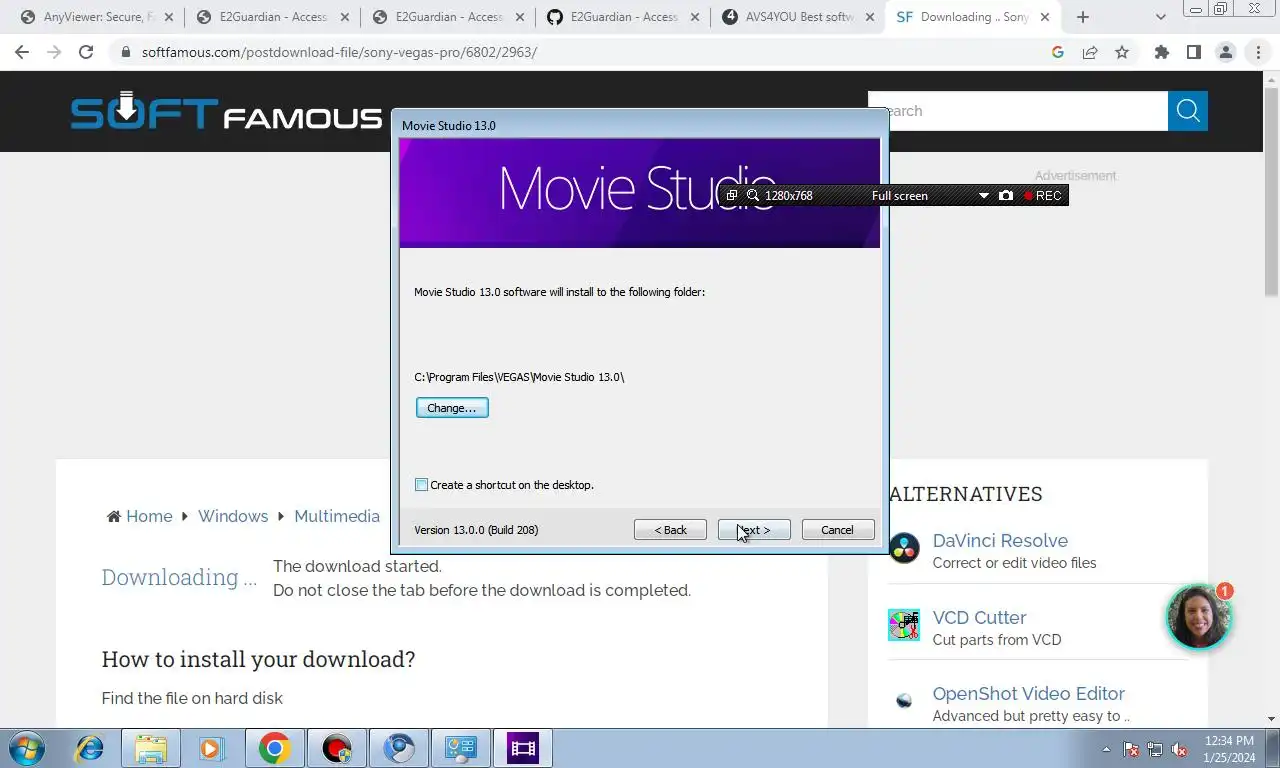The height and width of the screenshot is (768, 1280).
Task: Click the control panel taskbar icon
Action: 461,748
